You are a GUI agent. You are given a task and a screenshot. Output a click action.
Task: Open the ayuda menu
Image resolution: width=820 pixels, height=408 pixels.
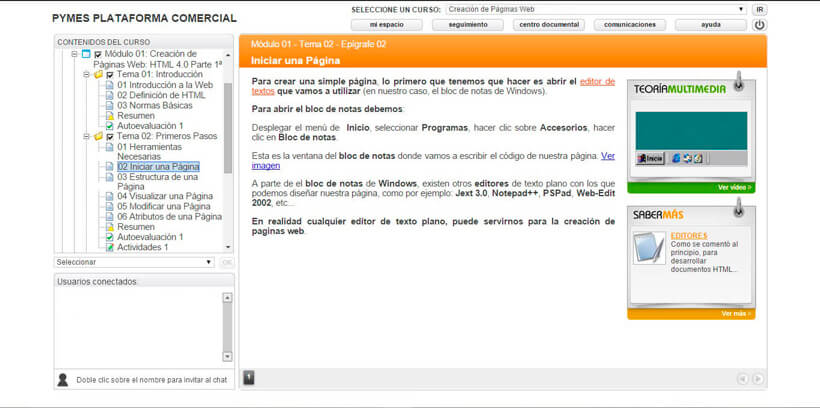(711, 25)
